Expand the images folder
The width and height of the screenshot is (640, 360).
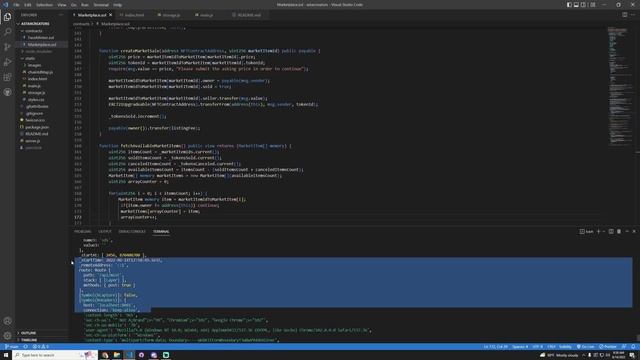[35, 65]
